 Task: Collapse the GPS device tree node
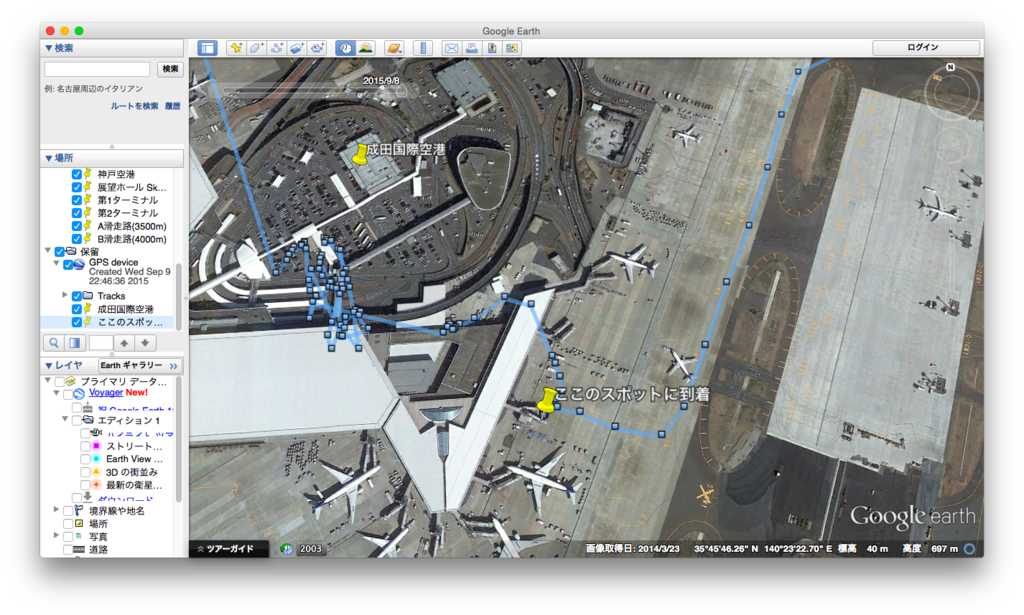coord(56,262)
